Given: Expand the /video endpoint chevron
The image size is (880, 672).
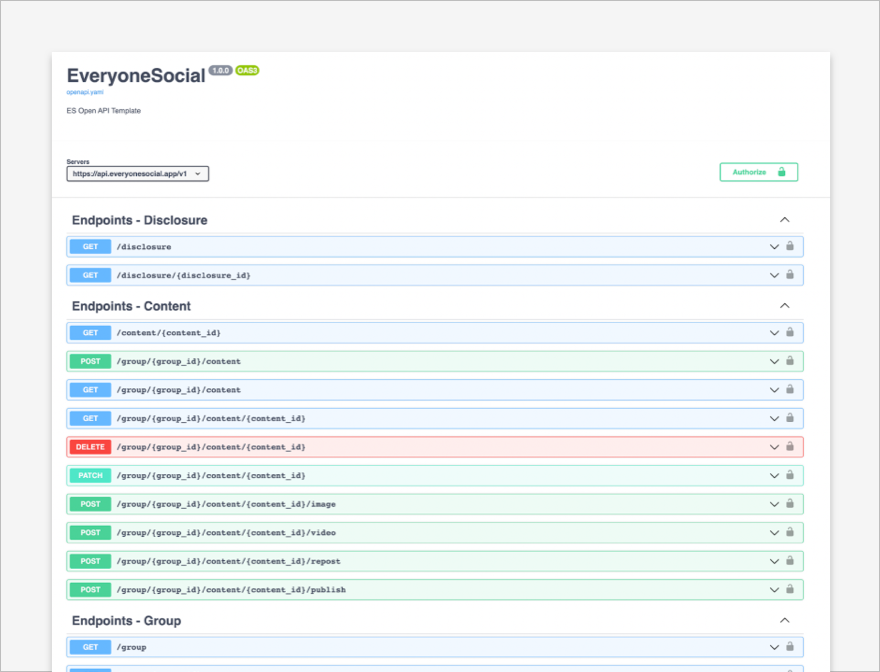Looking at the screenshot, I should [x=773, y=533].
